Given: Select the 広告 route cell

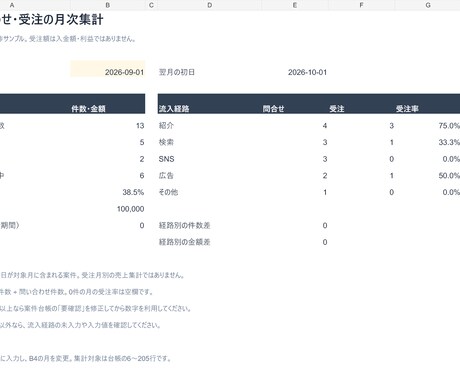Looking at the screenshot, I should click(166, 176).
